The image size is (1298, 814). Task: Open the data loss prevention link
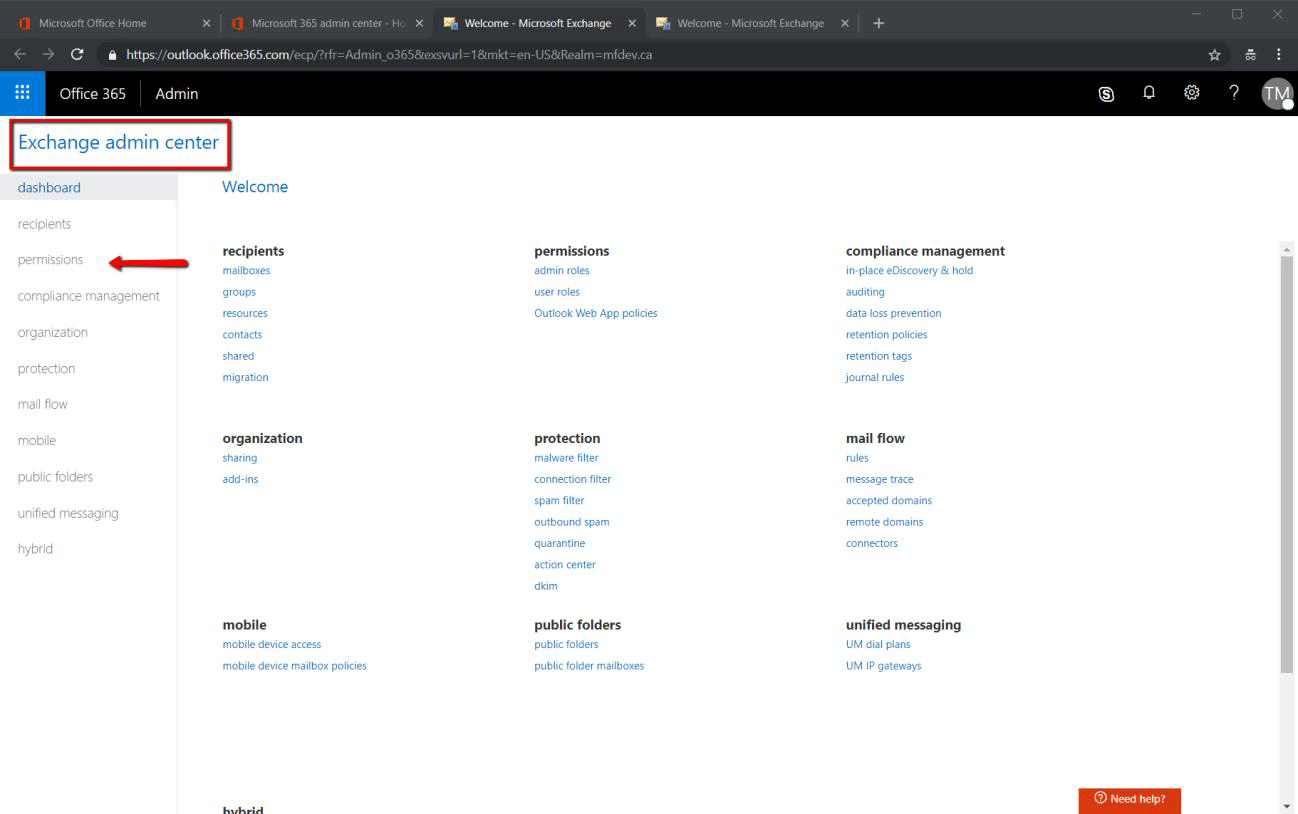[893, 313]
